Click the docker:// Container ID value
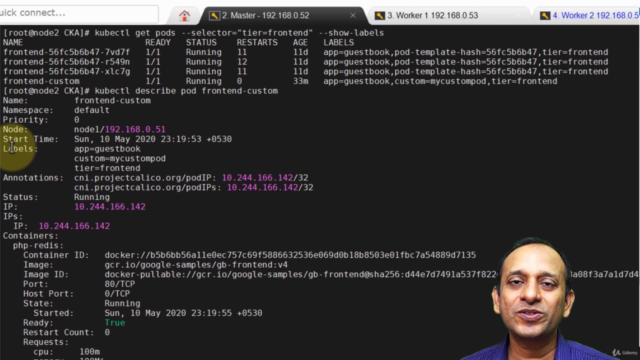The height and width of the screenshot is (360, 640). tap(290, 255)
